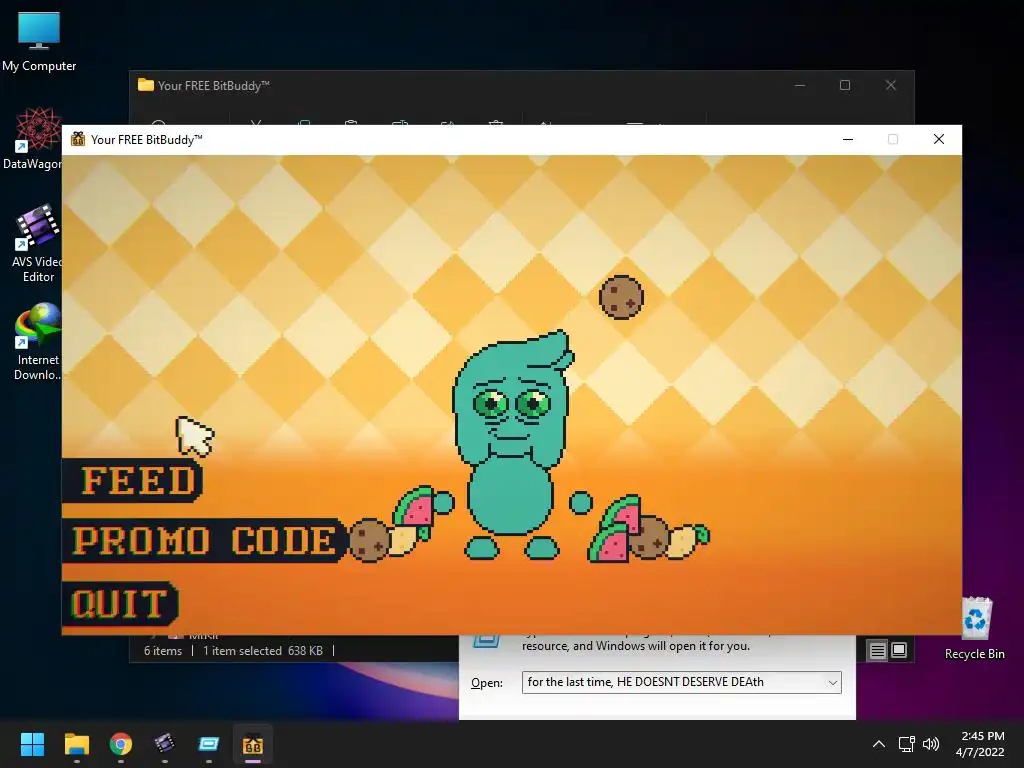Select QUIT in the BitBuddy game
Image resolution: width=1024 pixels, height=768 pixels.
tap(120, 603)
